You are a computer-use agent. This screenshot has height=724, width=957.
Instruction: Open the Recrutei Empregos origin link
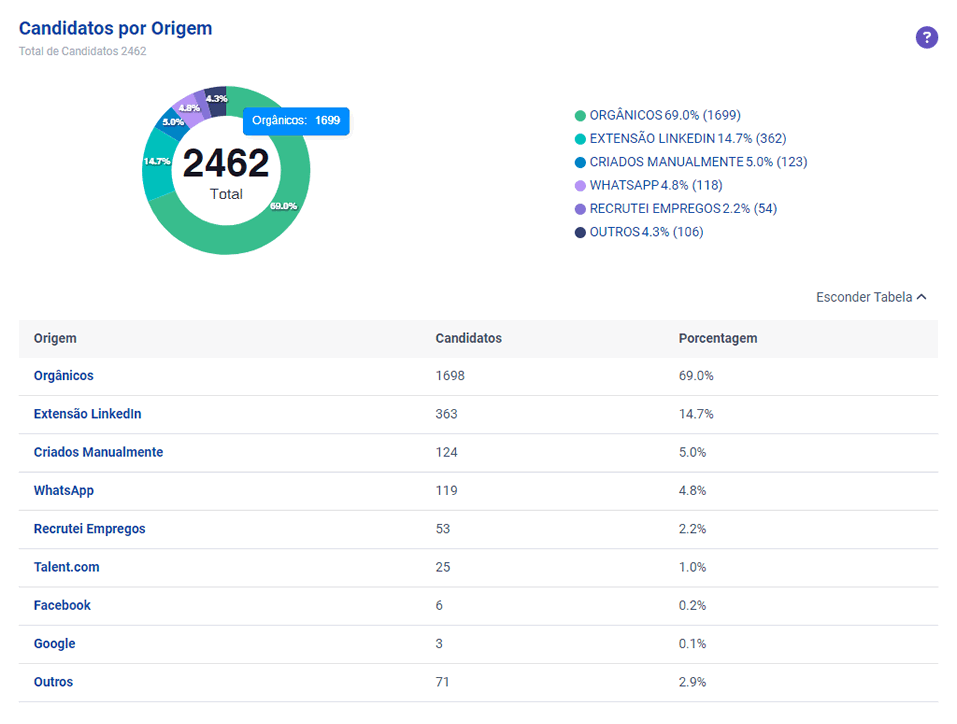click(89, 529)
